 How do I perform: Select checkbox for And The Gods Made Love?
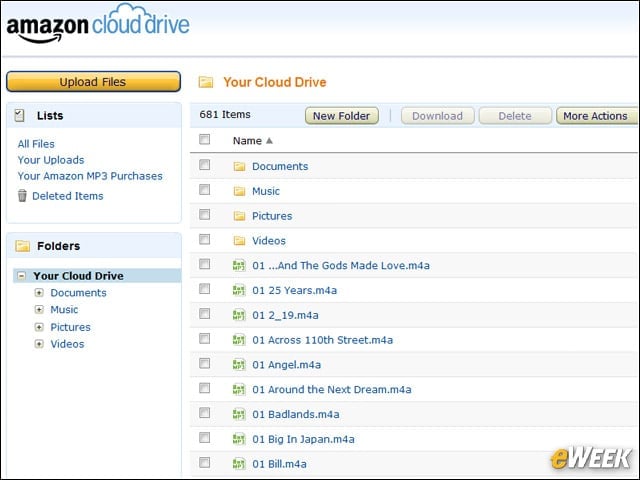[x=204, y=264]
